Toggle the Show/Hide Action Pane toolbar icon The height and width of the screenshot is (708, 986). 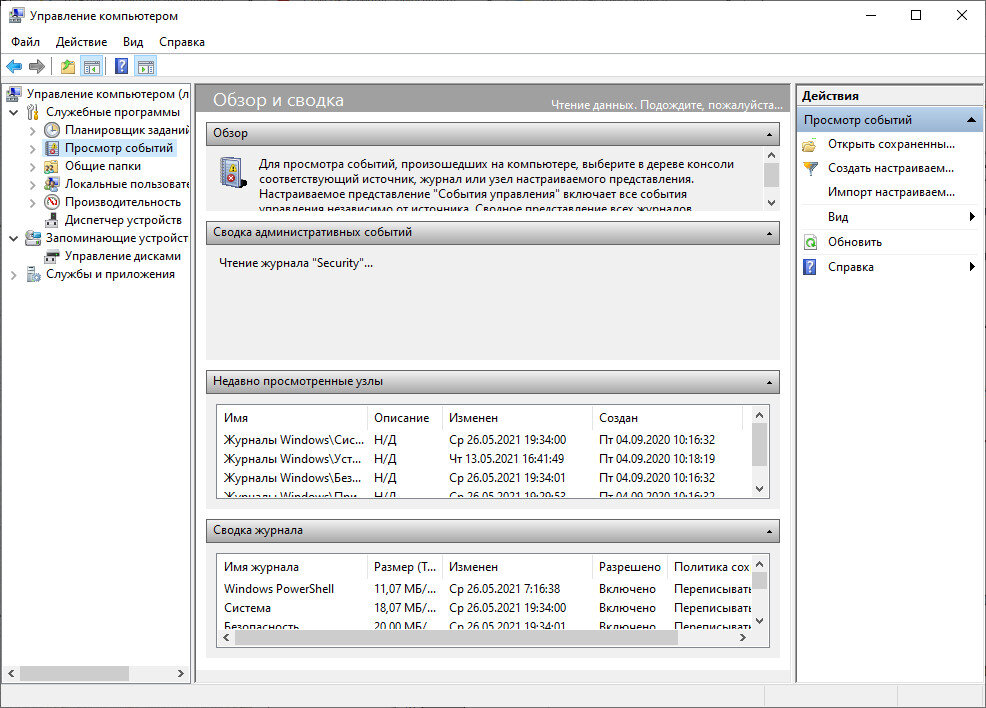[146, 66]
